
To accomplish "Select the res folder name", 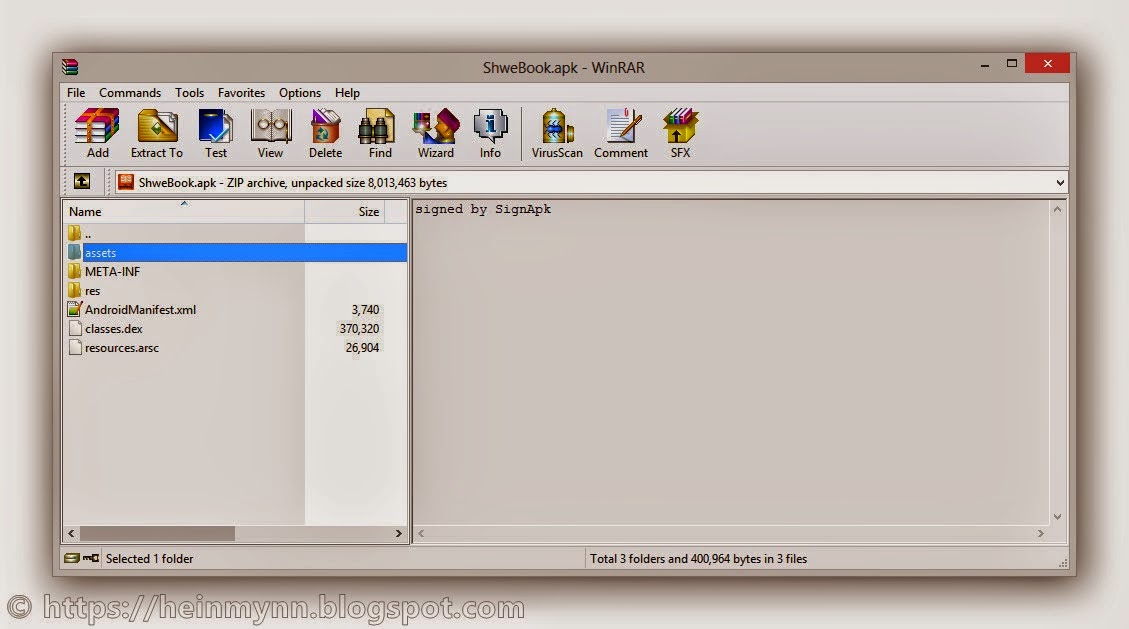I will (92, 291).
